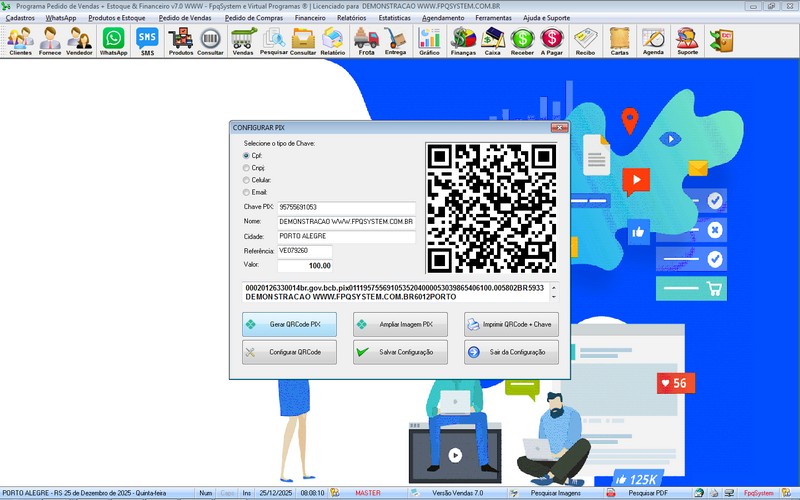
Task: Click the Configurar QRCode button
Action: [x=289, y=352]
